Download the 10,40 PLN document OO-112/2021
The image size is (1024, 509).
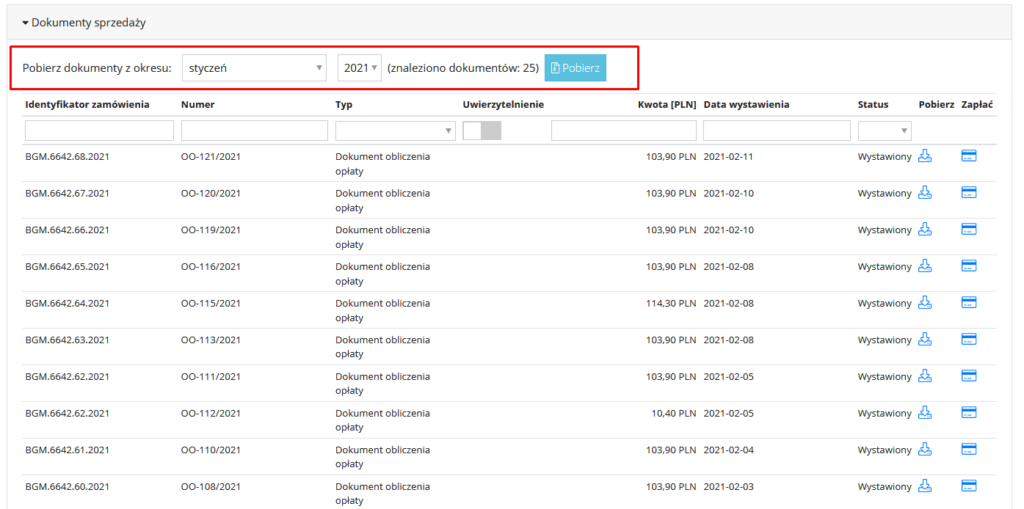coord(925,412)
